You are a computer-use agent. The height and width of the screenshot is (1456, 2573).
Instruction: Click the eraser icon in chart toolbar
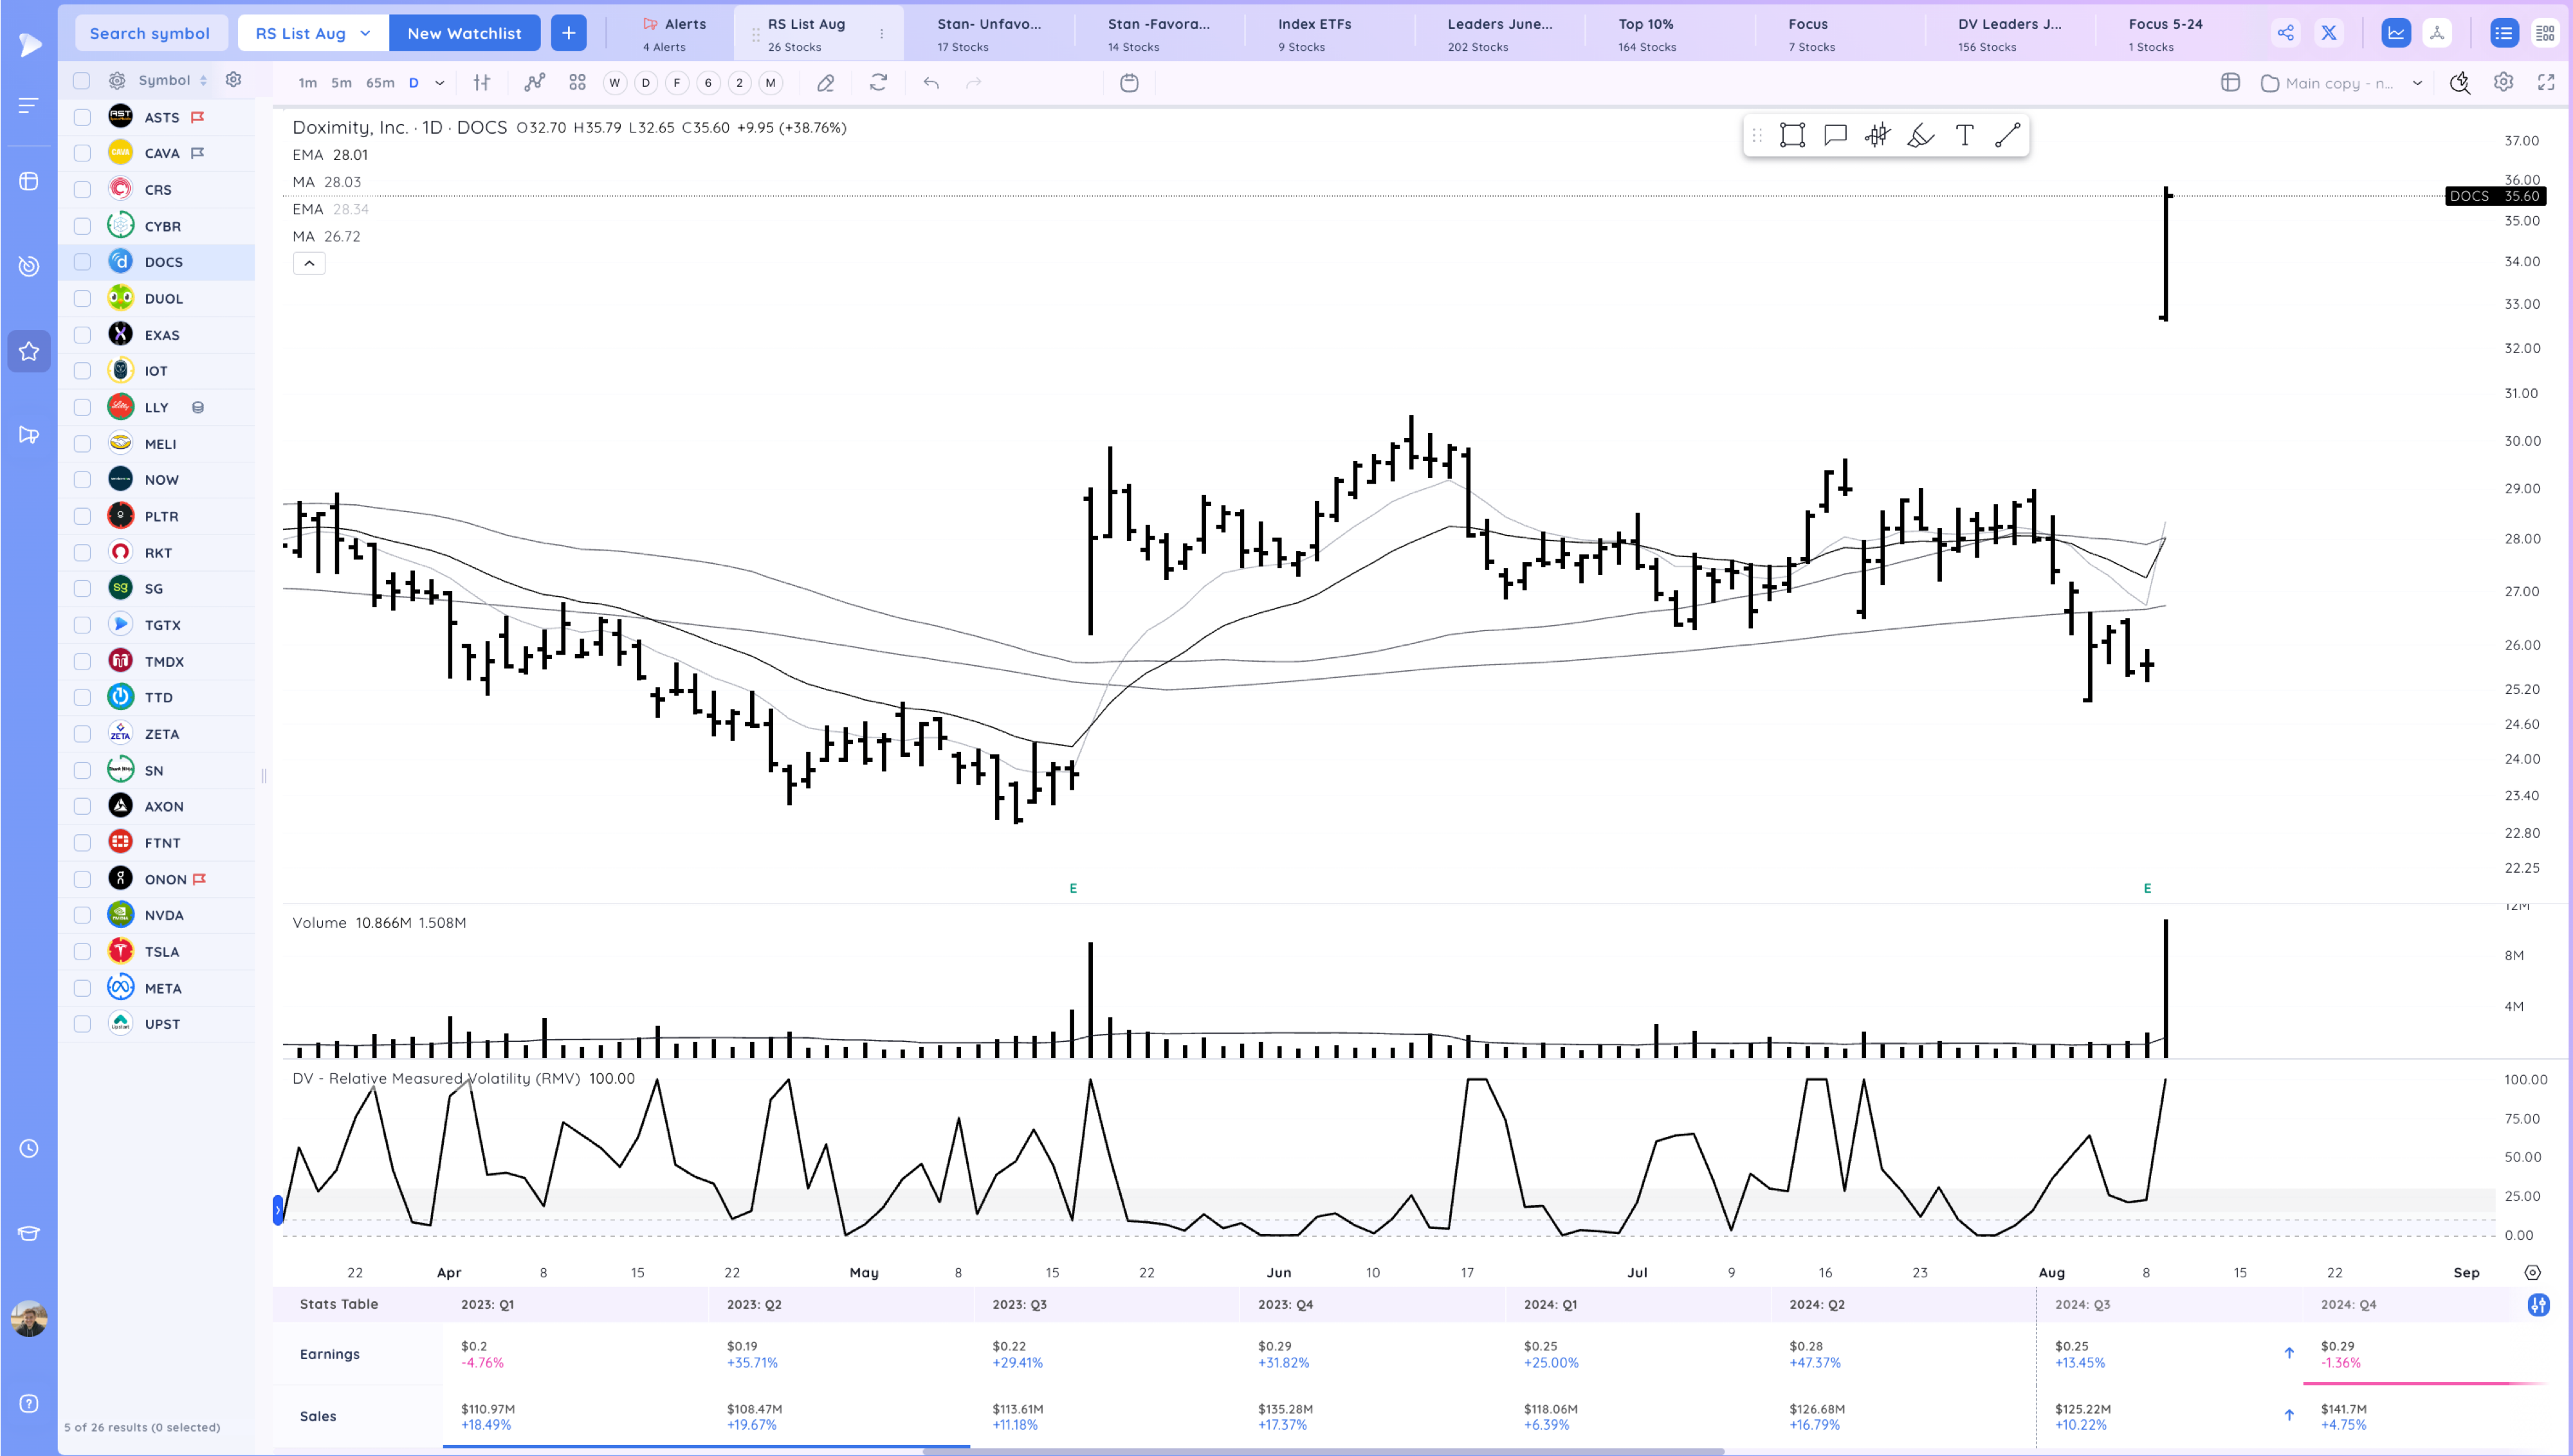coord(825,83)
